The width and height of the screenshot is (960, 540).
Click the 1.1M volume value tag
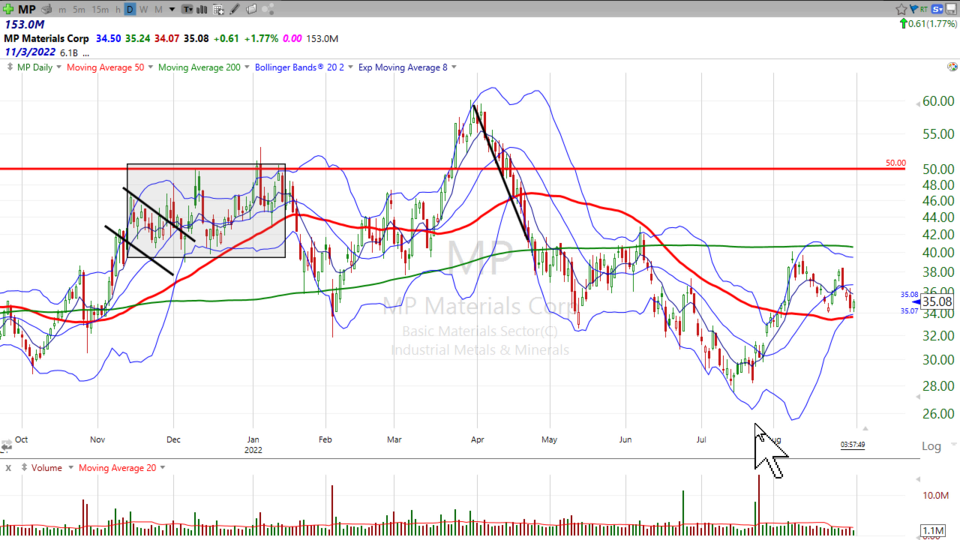[934, 531]
